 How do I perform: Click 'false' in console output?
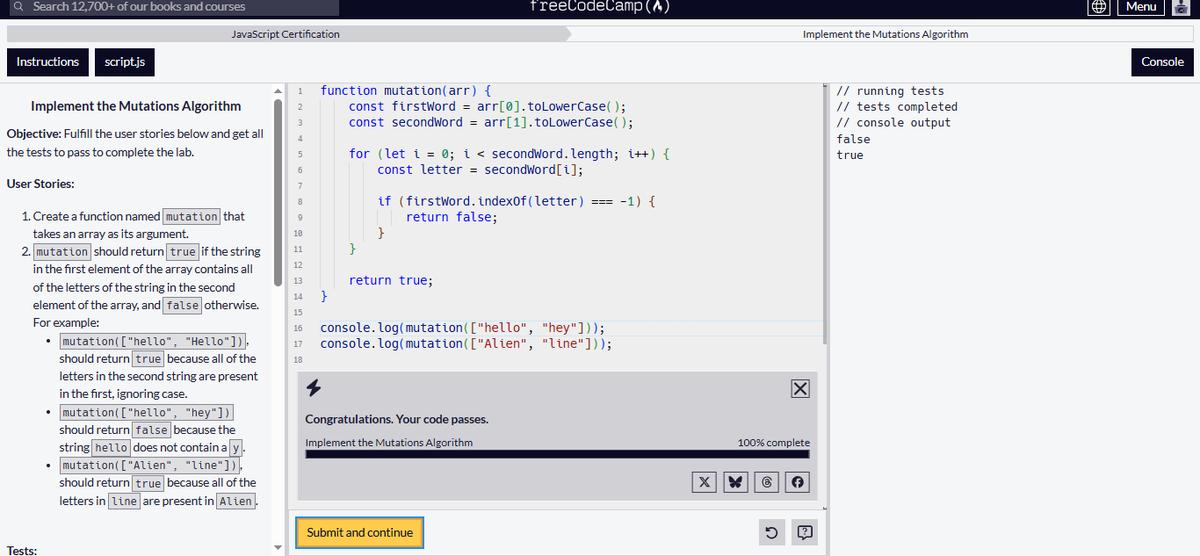tap(853, 139)
